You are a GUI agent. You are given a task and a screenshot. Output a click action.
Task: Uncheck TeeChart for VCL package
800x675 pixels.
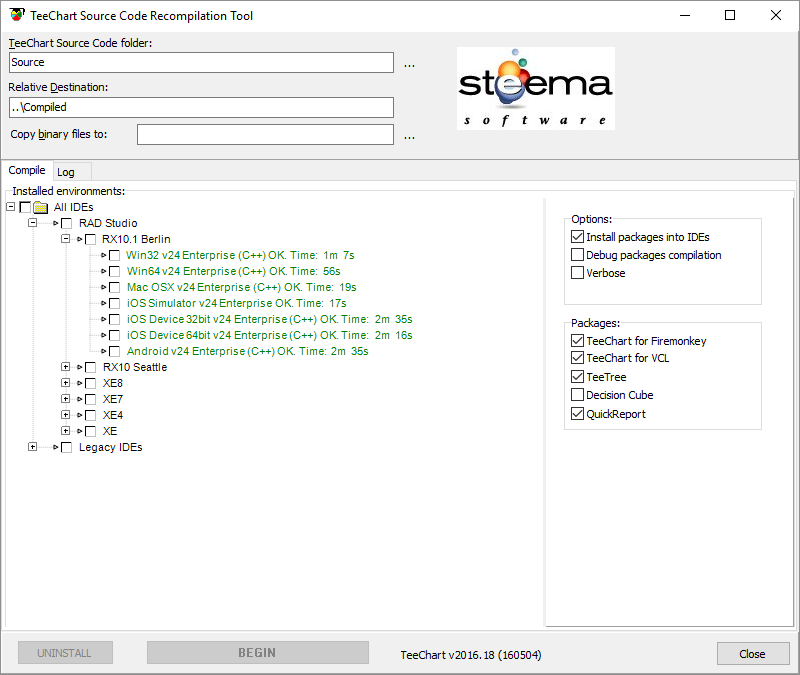[578, 358]
